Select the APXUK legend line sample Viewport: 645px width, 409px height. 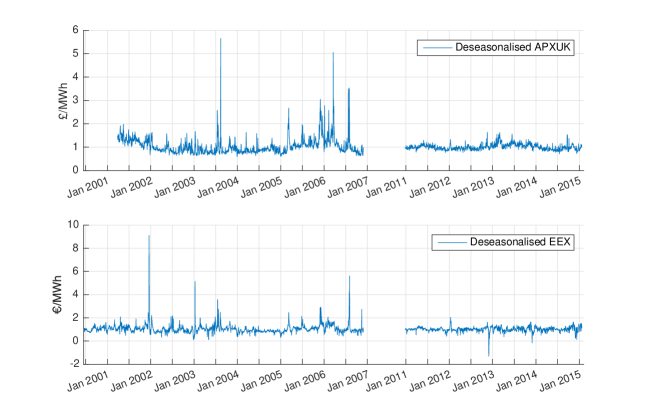pos(437,48)
